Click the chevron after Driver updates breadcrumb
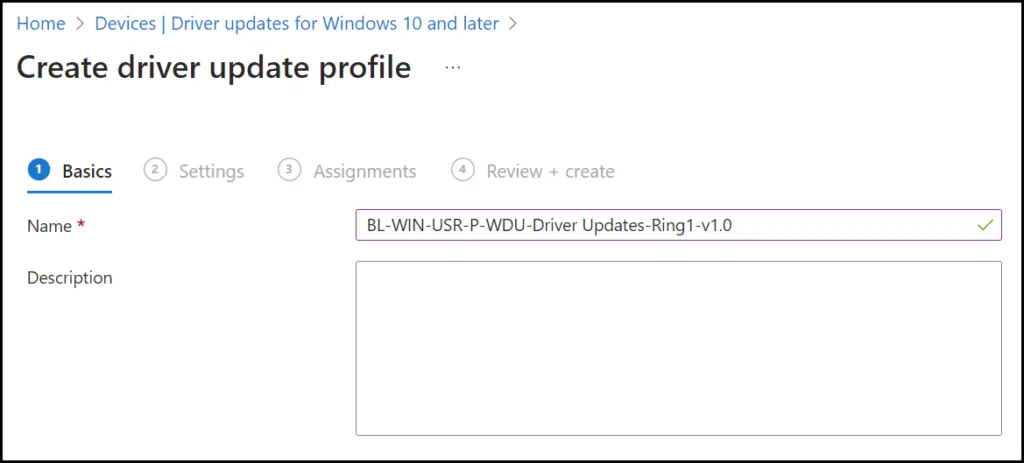The image size is (1024, 463). (513, 23)
